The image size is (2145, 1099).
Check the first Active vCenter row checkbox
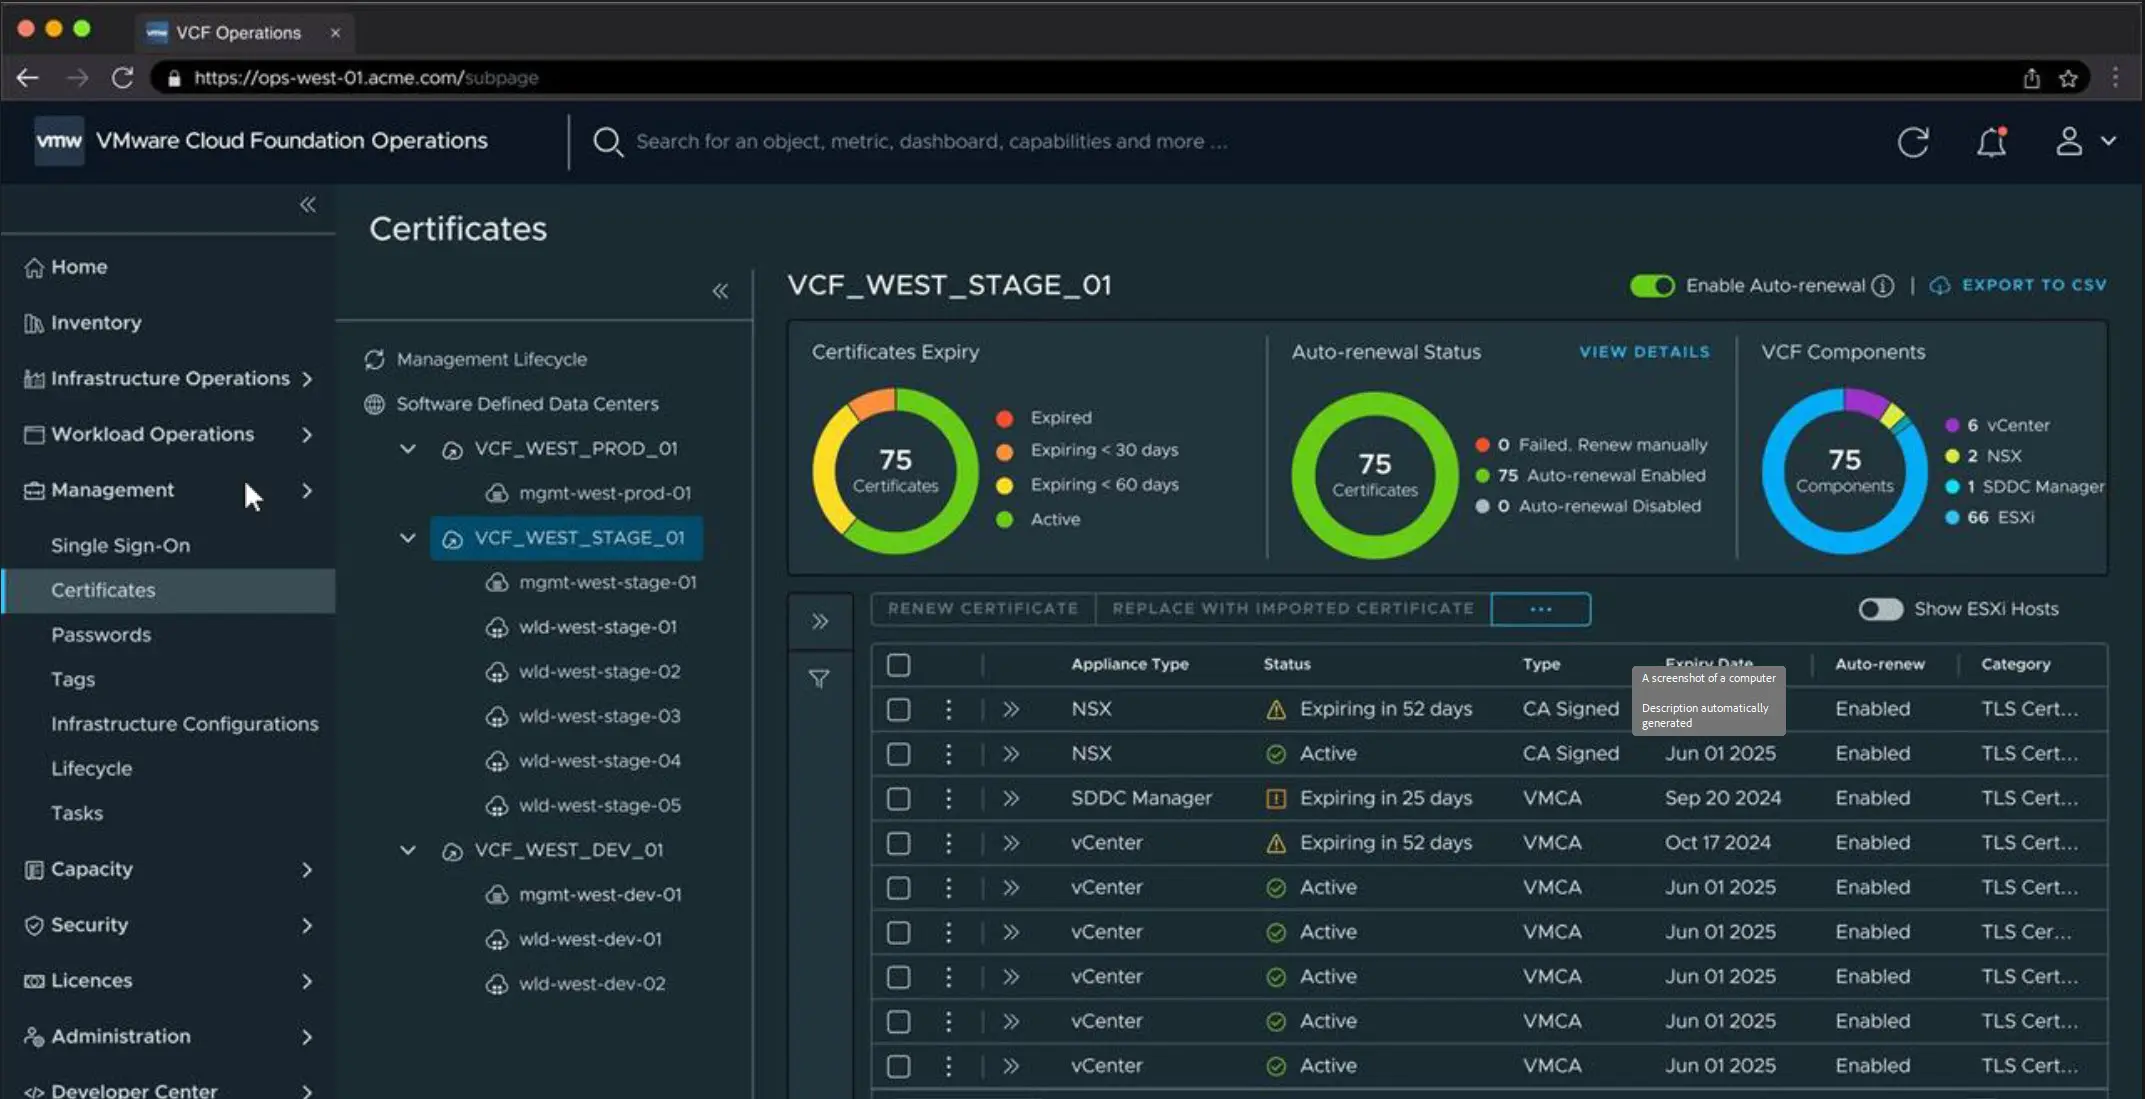(x=898, y=888)
